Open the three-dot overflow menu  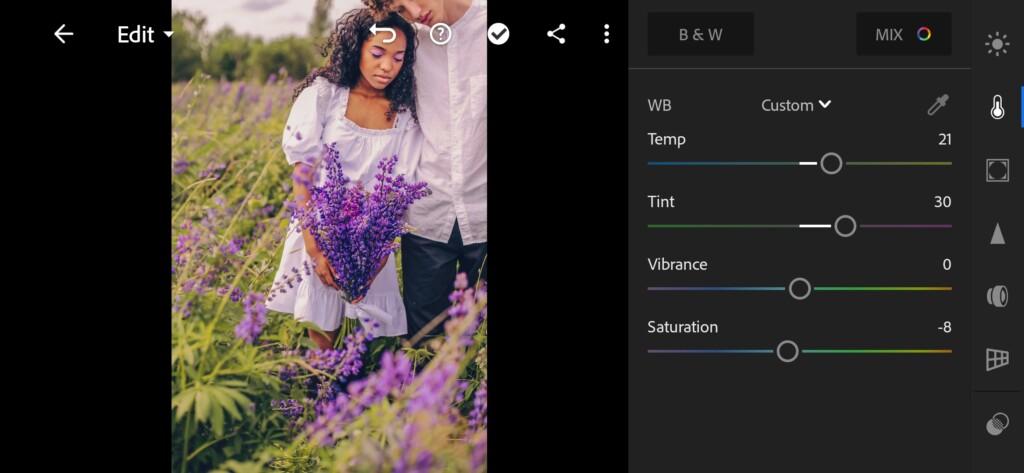[x=607, y=34]
